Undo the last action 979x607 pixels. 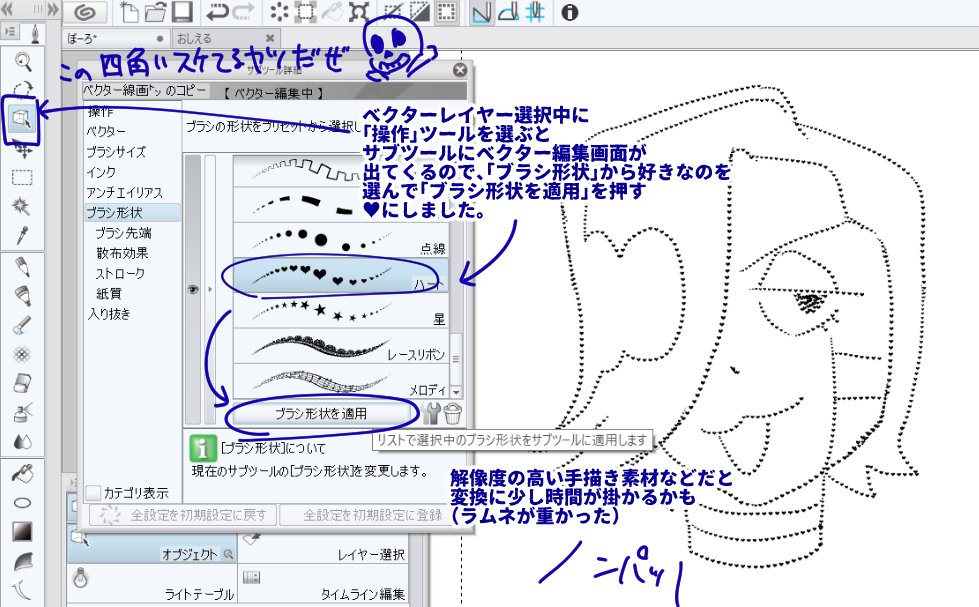click(x=217, y=12)
